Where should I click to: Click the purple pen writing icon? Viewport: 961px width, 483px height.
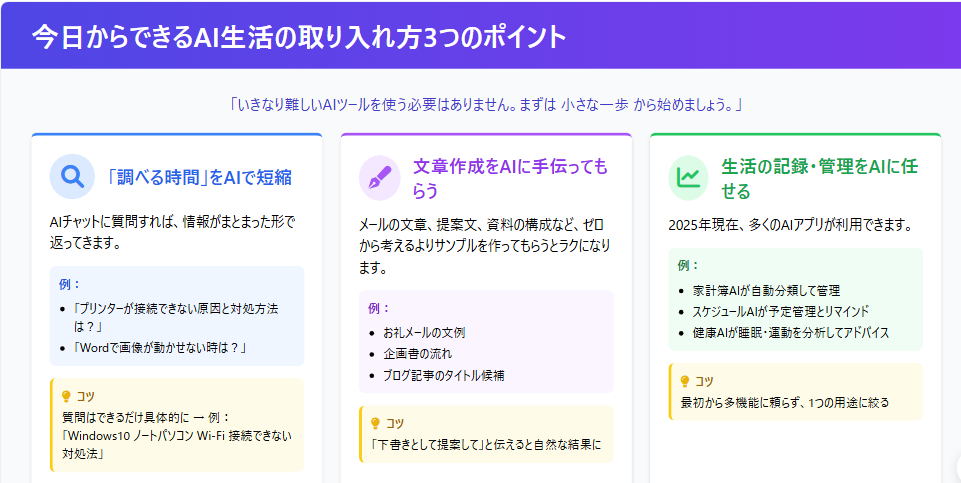(380, 177)
